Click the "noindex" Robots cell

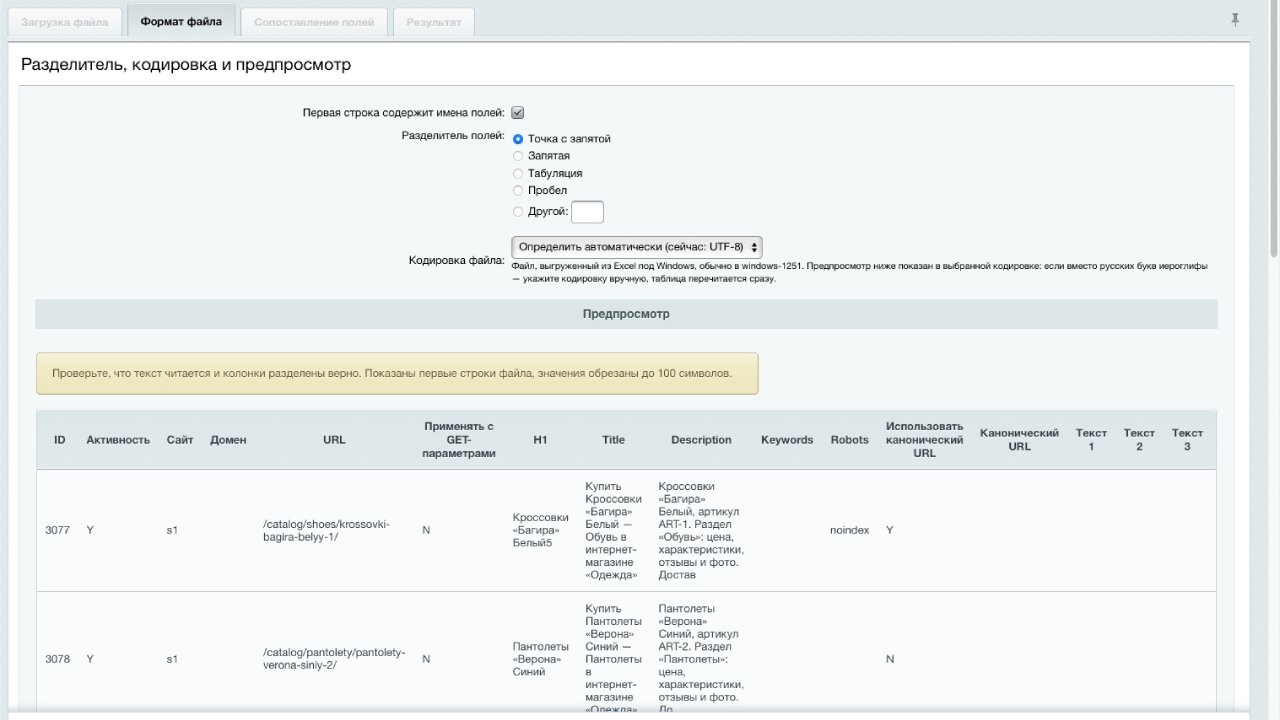(x=850, y=530)
